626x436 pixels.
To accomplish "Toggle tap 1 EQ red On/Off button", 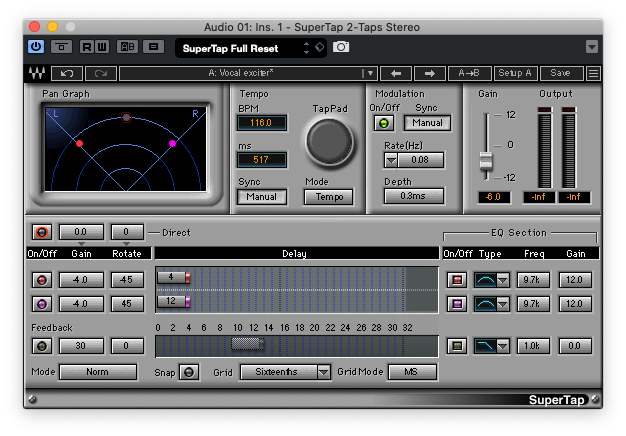I will (x=457, y=280).
